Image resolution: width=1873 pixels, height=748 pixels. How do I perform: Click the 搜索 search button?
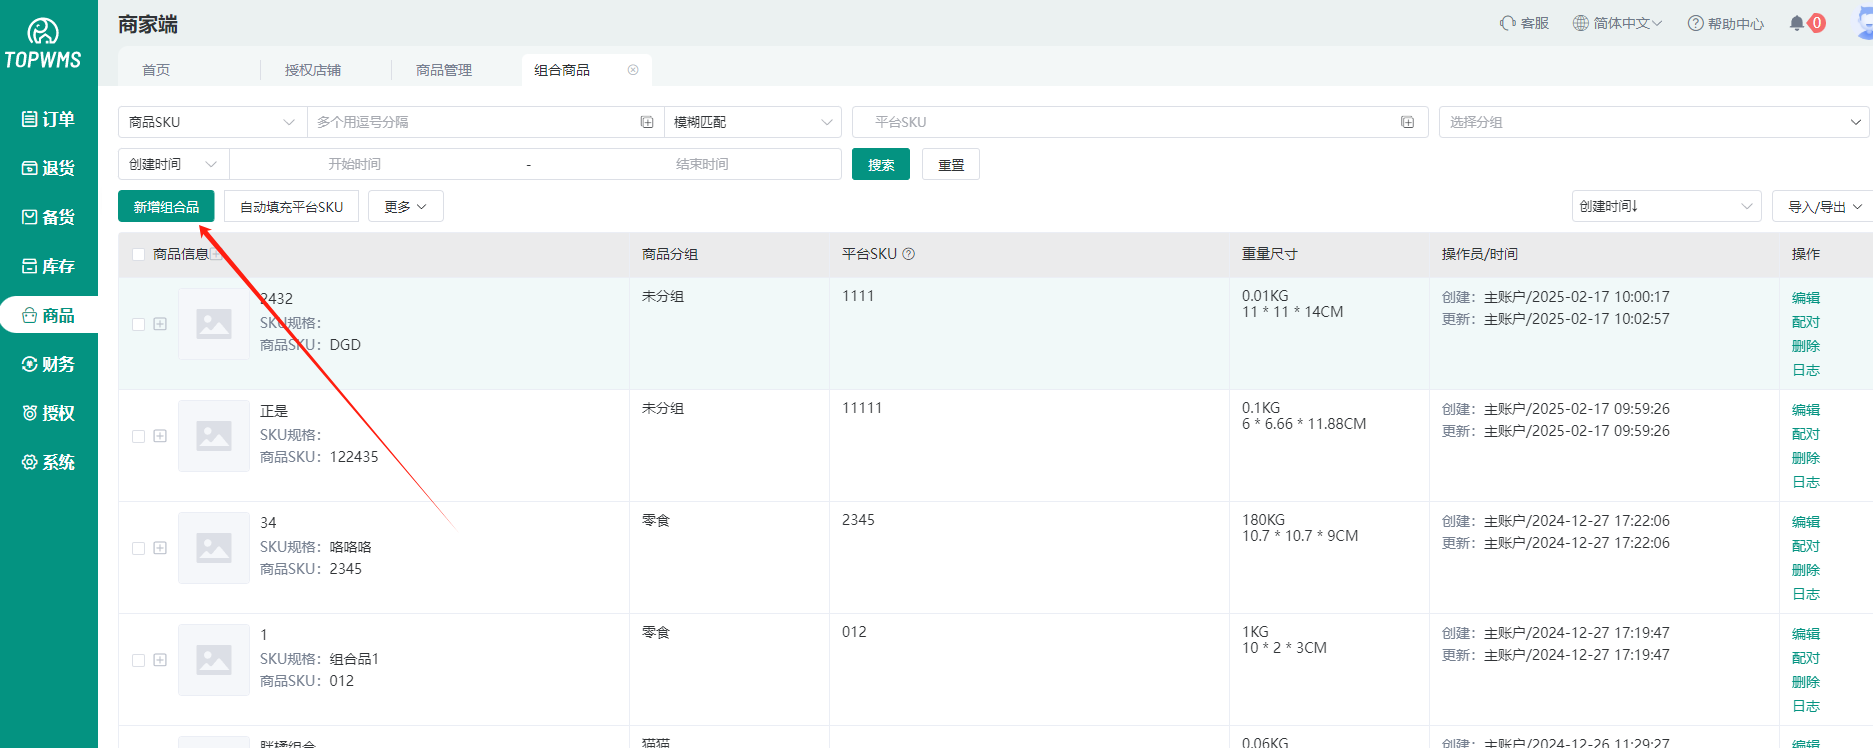pyautogui.click(x=881, y=164)
